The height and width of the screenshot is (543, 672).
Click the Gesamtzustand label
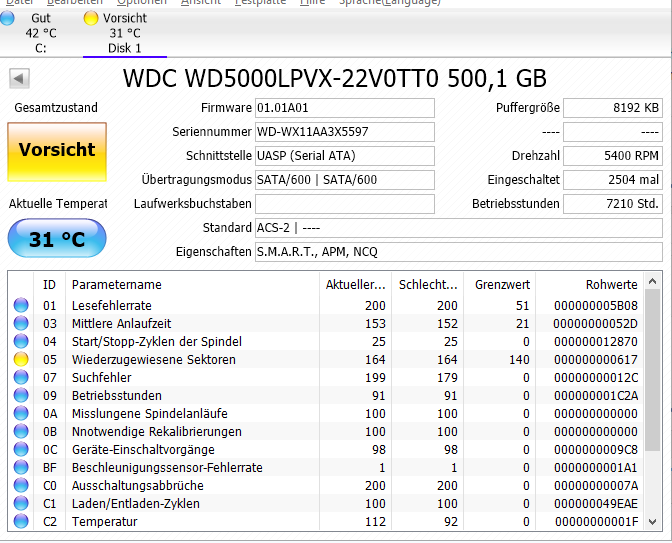(x=56, y=108)
